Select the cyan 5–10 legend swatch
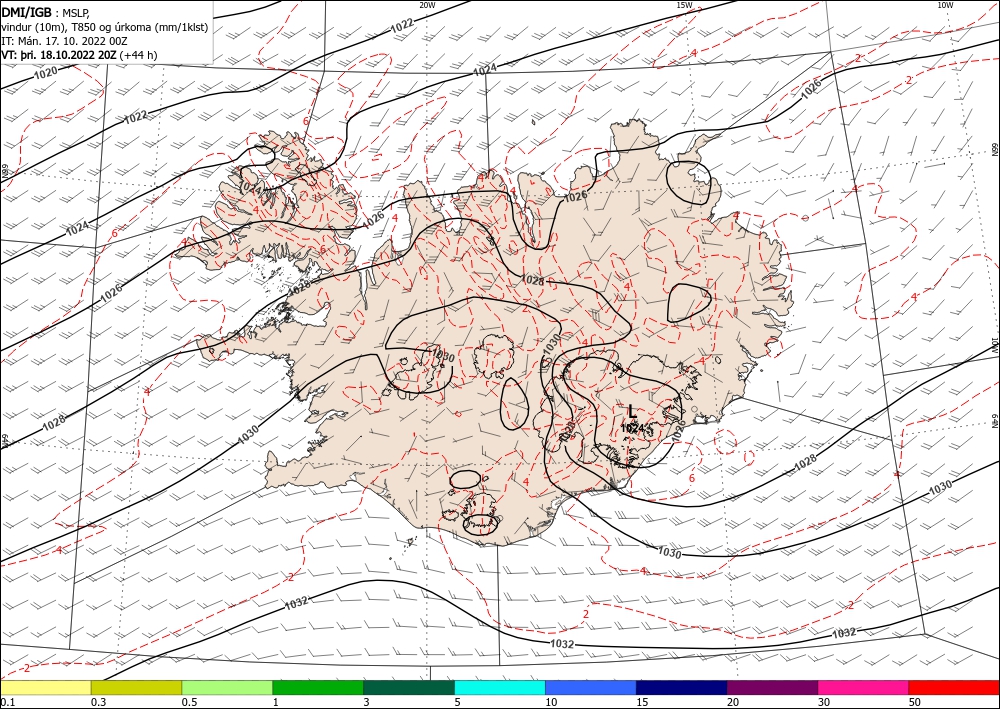1000x709 pixels. (500, 687)
